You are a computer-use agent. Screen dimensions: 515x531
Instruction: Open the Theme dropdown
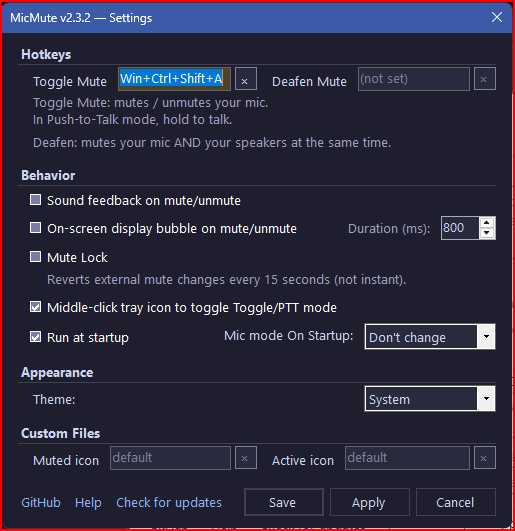point(430,399)
